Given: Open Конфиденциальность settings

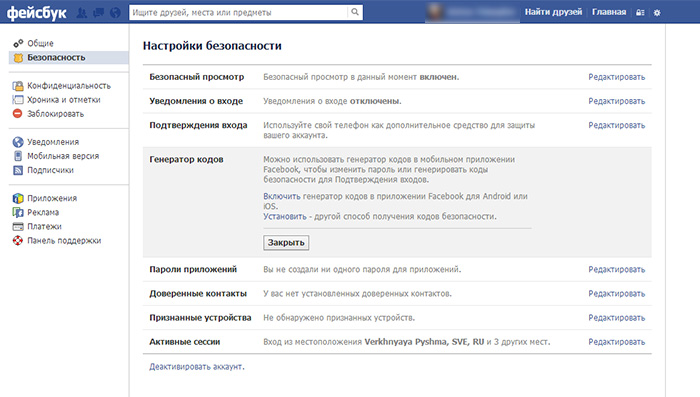Looking at the screenshot, I should click(x=69, y=86).
